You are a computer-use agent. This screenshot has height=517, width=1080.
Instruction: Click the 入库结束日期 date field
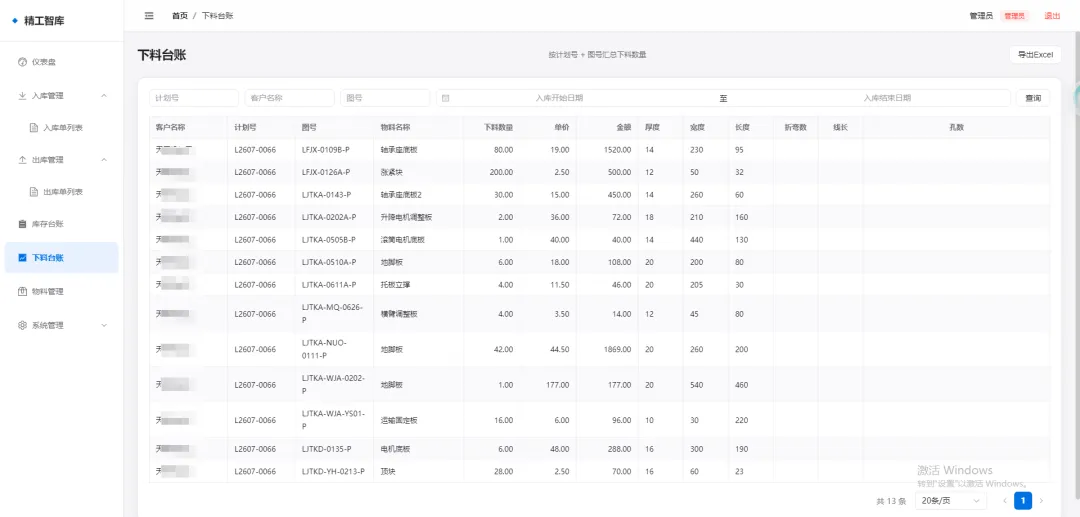point(888,98)
